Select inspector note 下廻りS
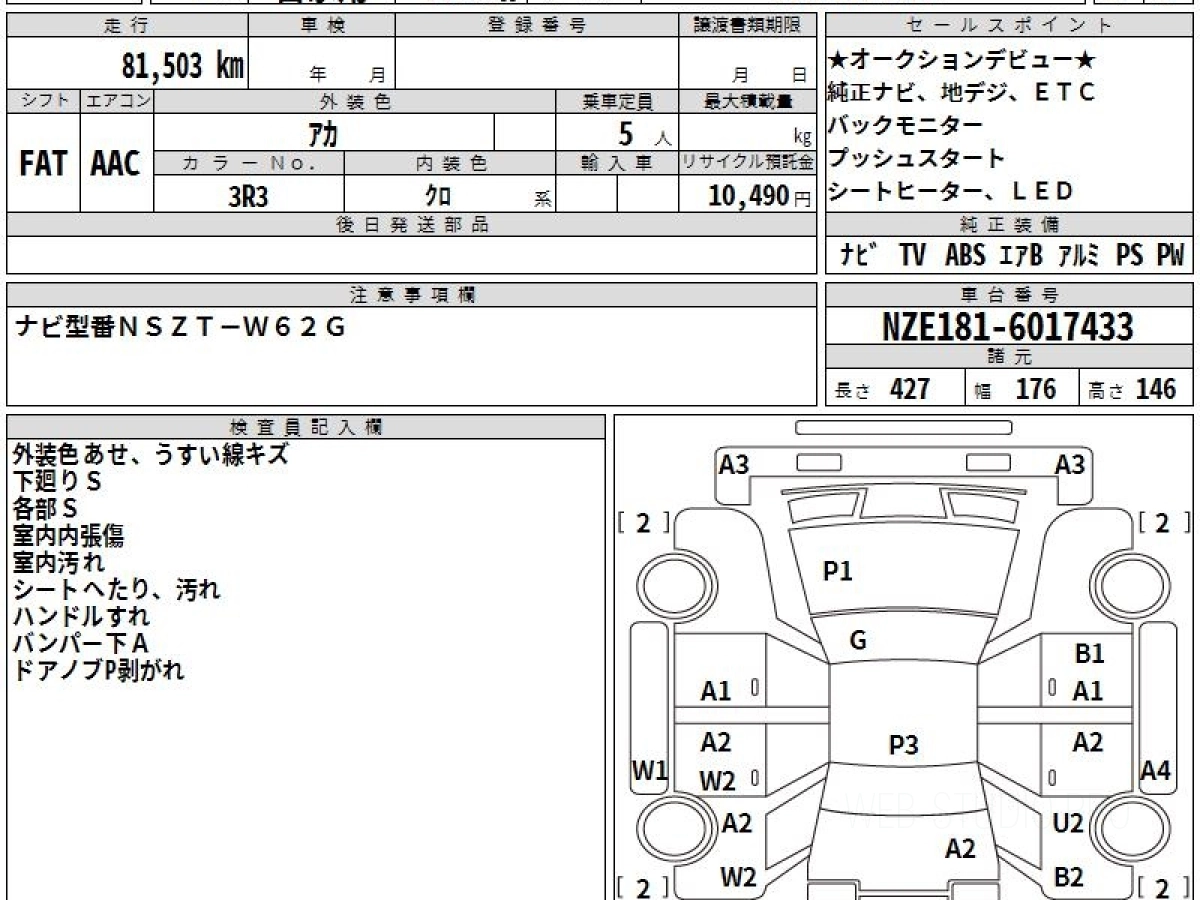 (x=57, y=481)
